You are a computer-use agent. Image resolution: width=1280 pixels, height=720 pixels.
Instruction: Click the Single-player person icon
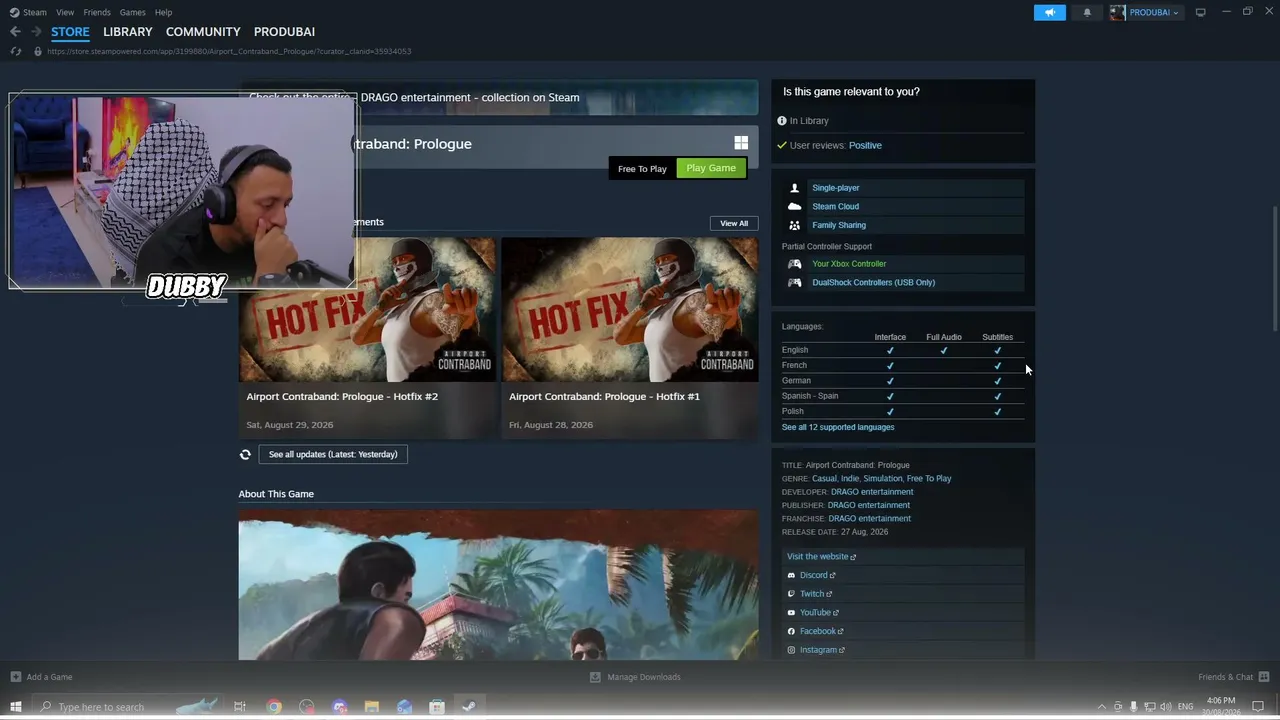click(x=794, y=188)
